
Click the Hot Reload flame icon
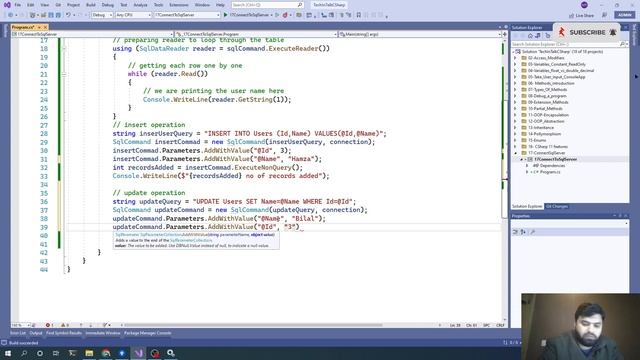click(x=285, y=15)
